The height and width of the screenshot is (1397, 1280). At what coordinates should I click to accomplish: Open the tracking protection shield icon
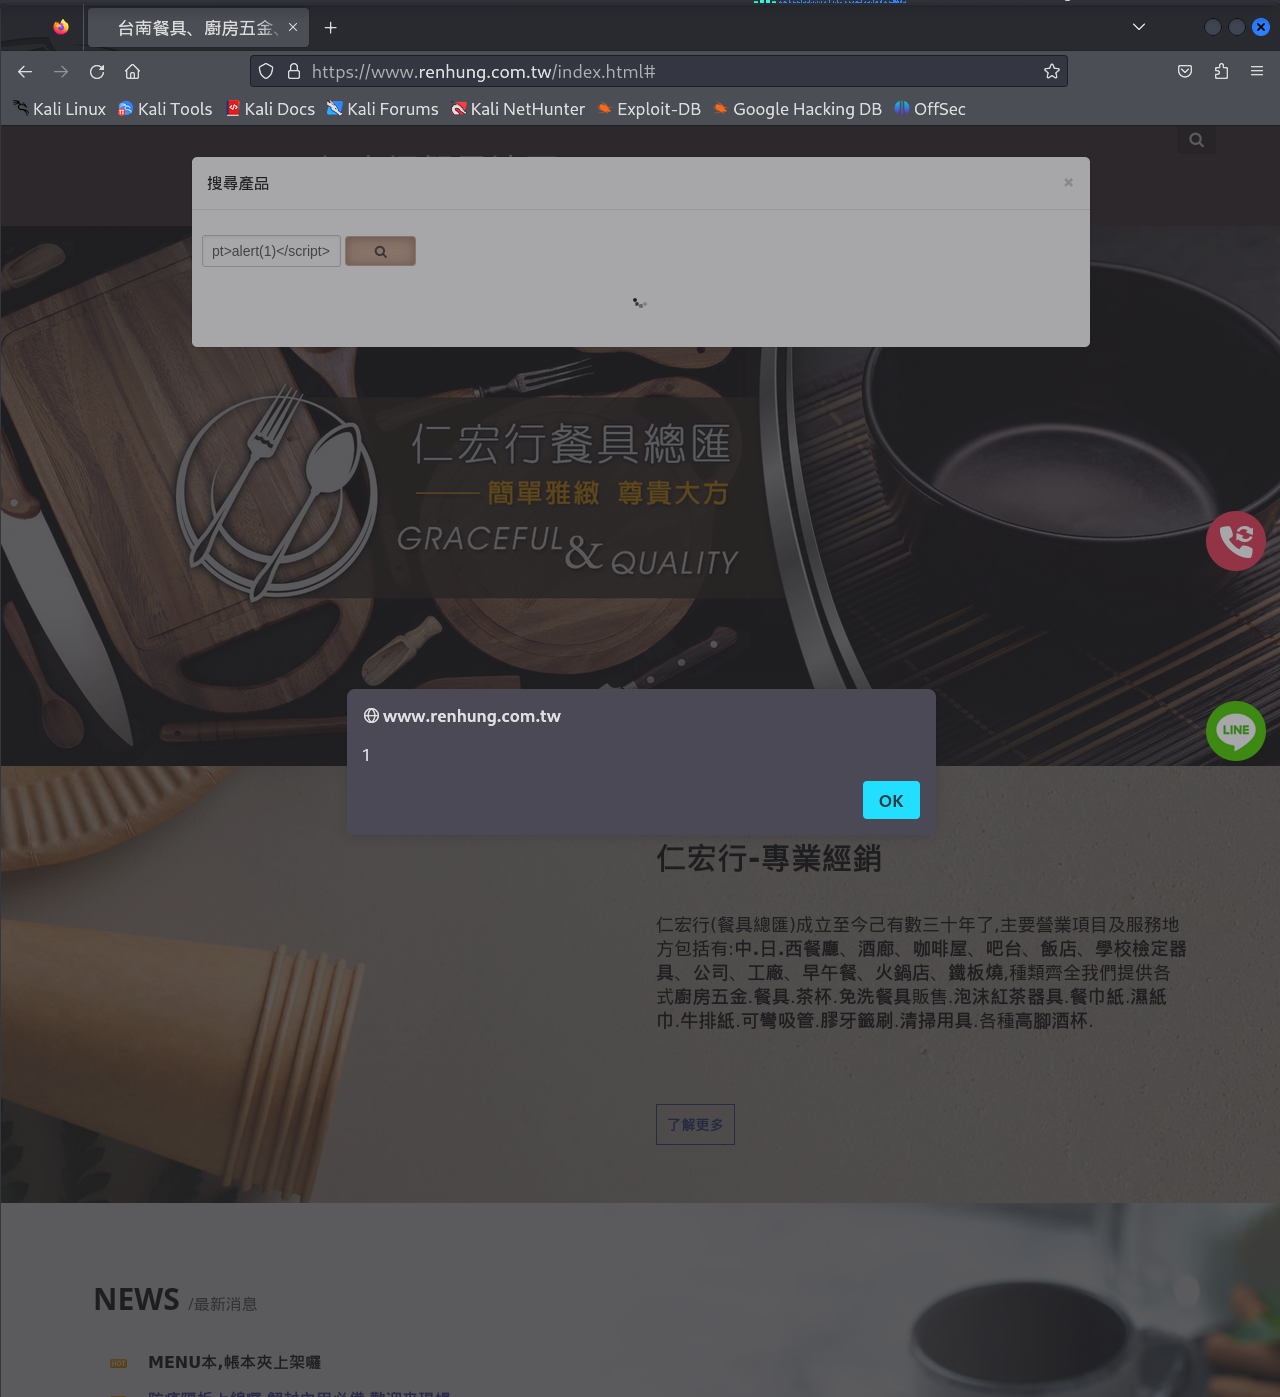266,71
